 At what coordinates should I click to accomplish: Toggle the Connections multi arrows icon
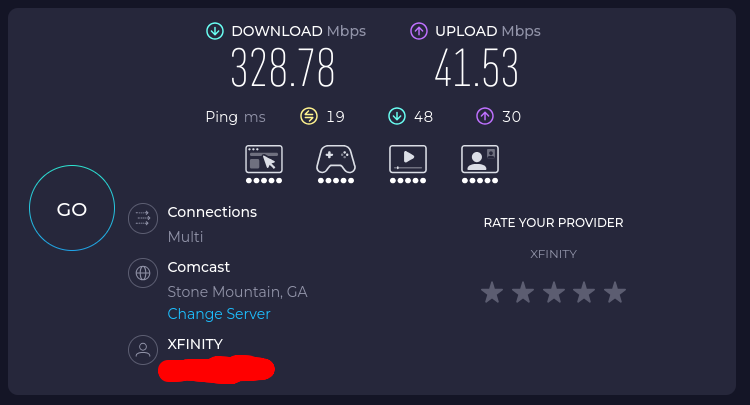pos(143,219)
